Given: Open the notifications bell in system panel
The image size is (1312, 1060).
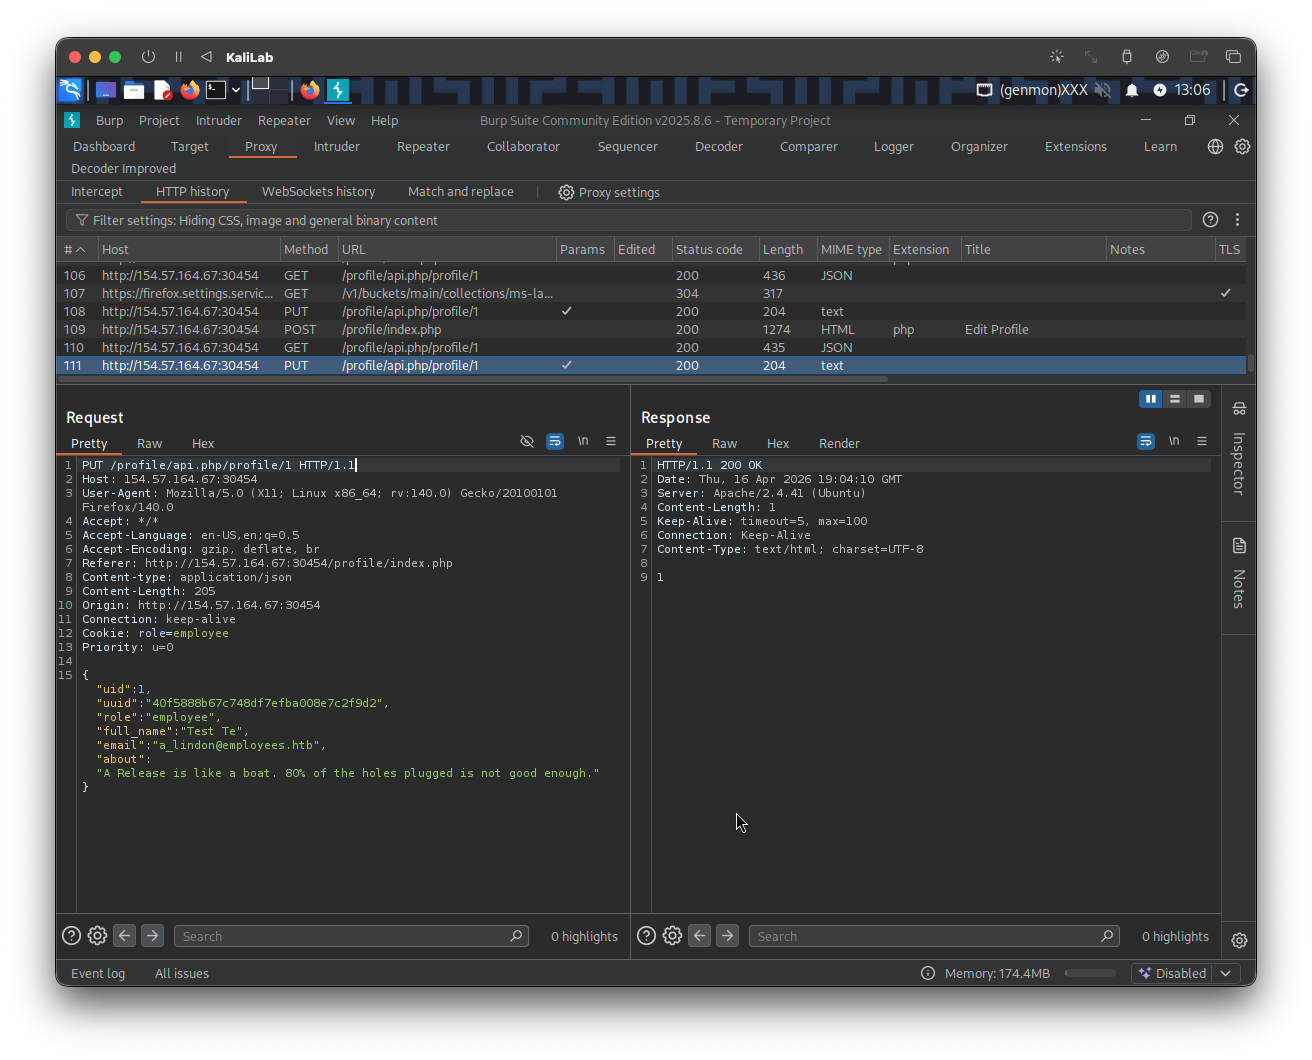Looking at the screenshot, I should click(1131, 90).
